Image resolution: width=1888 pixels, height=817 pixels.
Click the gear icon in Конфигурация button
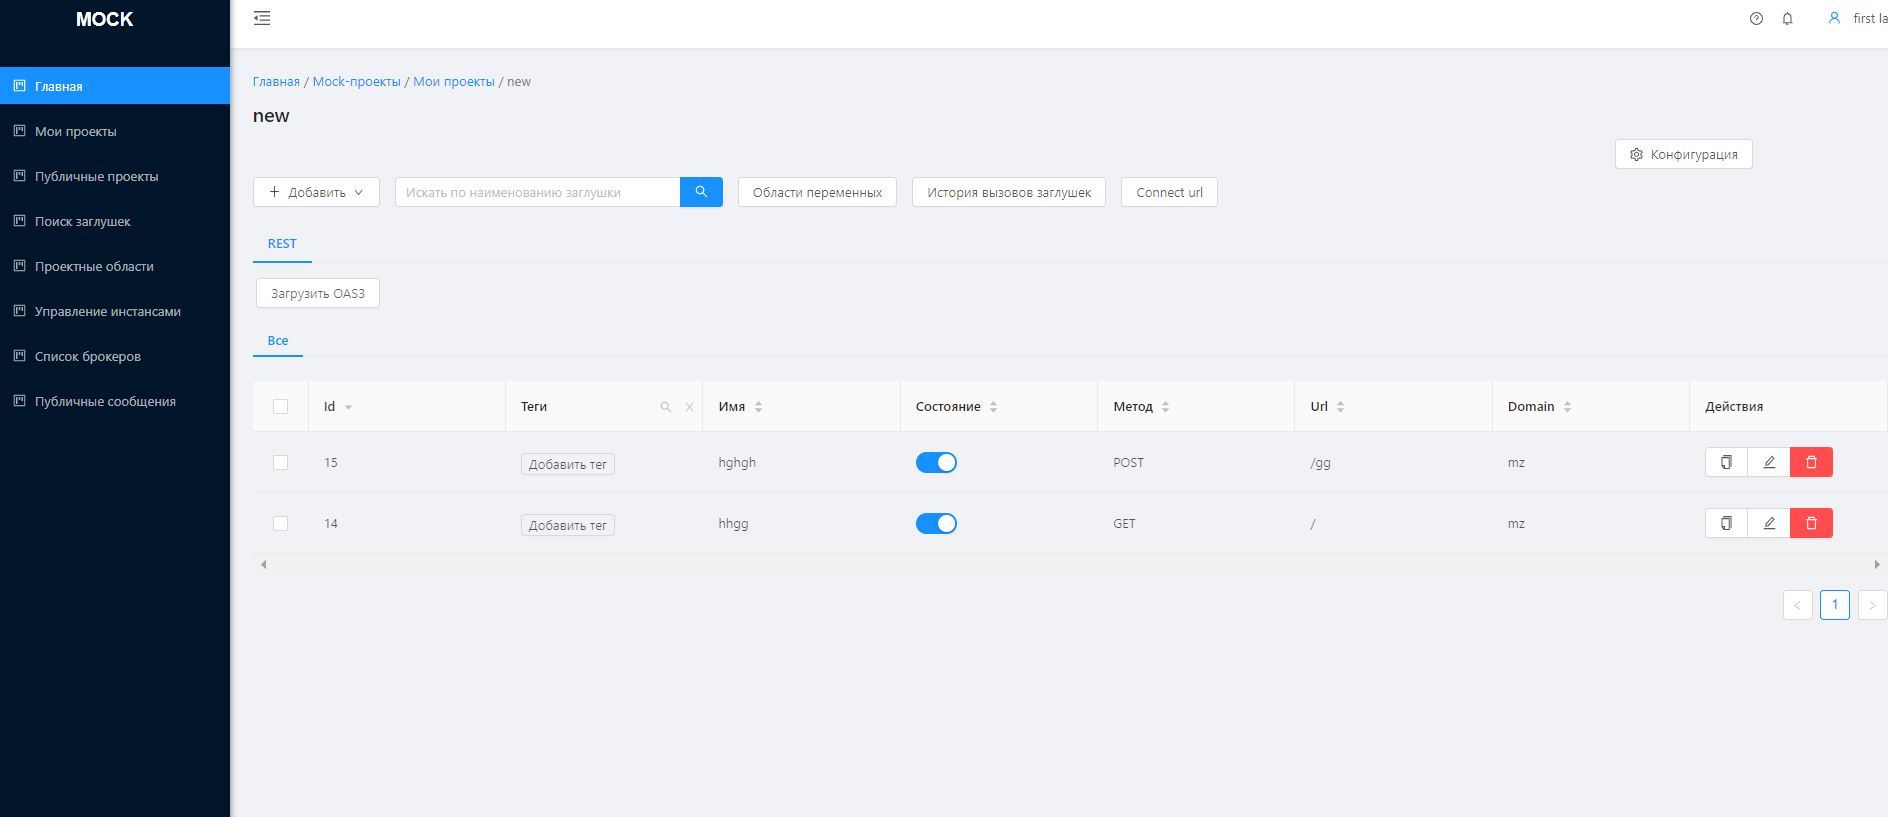1636,154
